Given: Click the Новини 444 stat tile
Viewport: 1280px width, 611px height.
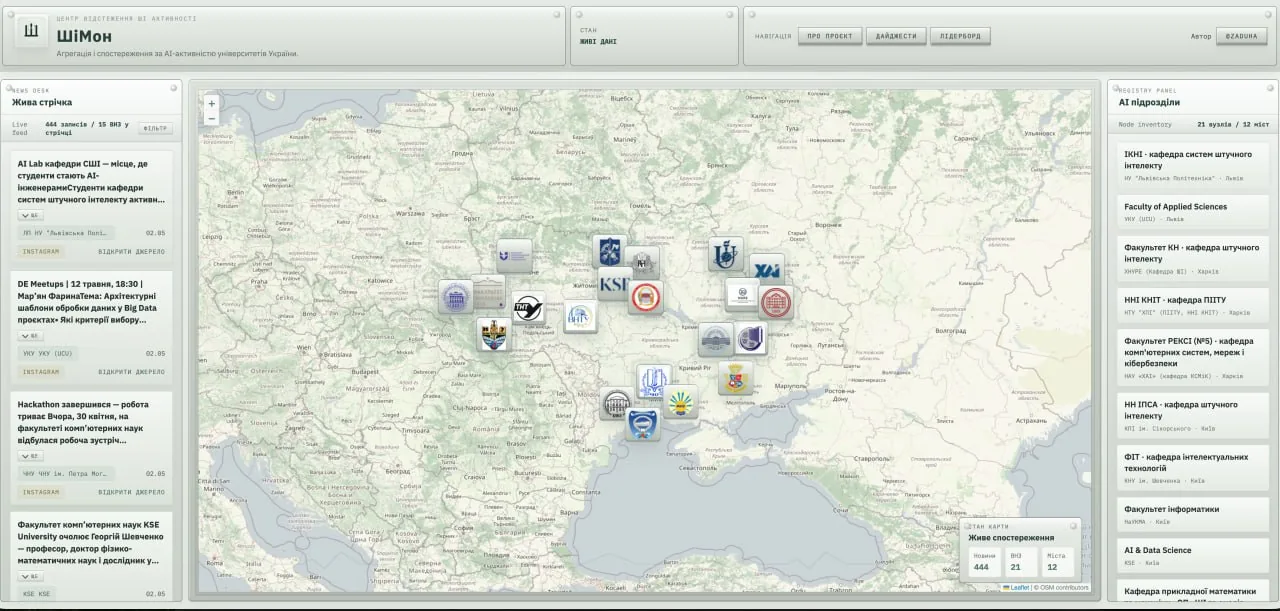Looking at the screenshot, I should (984, 562).
